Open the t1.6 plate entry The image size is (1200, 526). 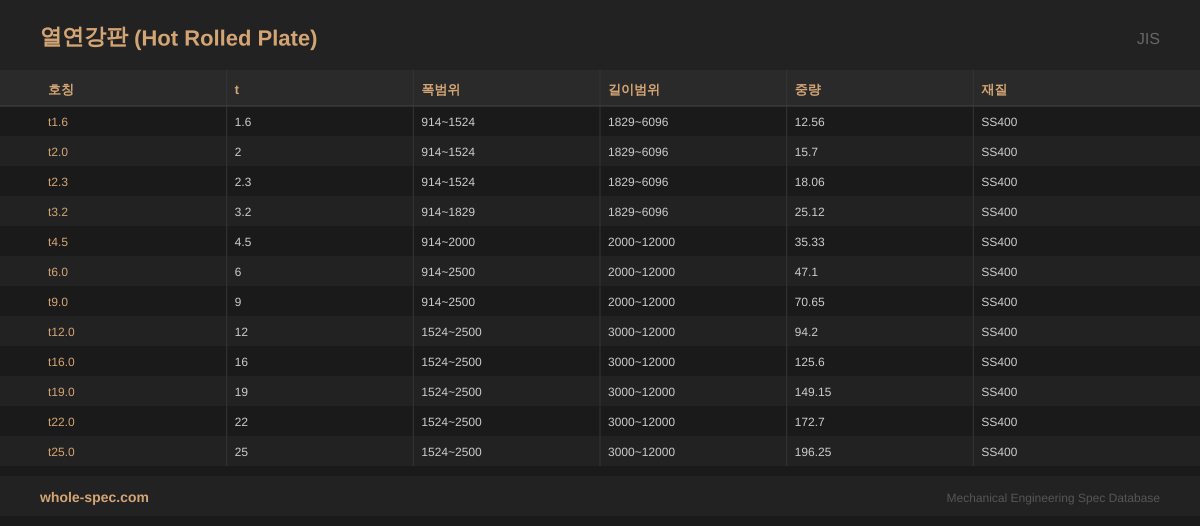(x=58, y=122)
